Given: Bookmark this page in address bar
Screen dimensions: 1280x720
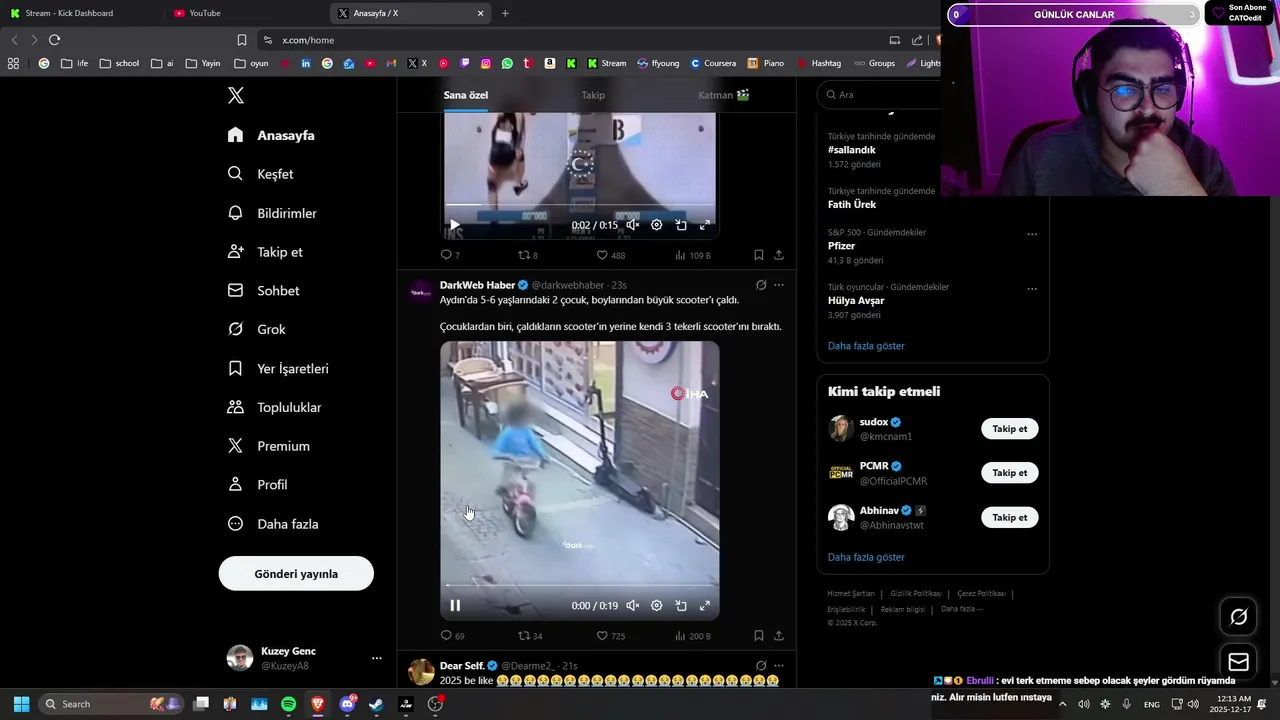Looking at the screenshot, I should pos(242,40).
